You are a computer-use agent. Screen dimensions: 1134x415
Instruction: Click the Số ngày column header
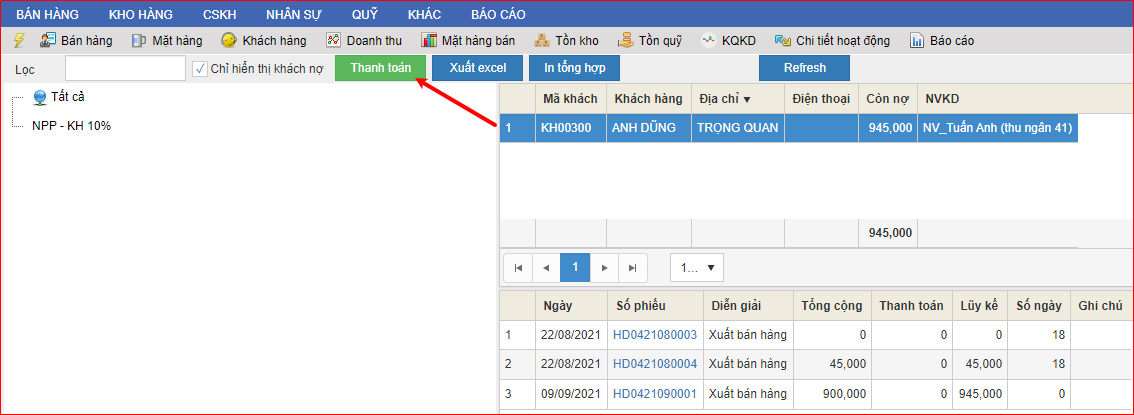[x=1039, y=306]
